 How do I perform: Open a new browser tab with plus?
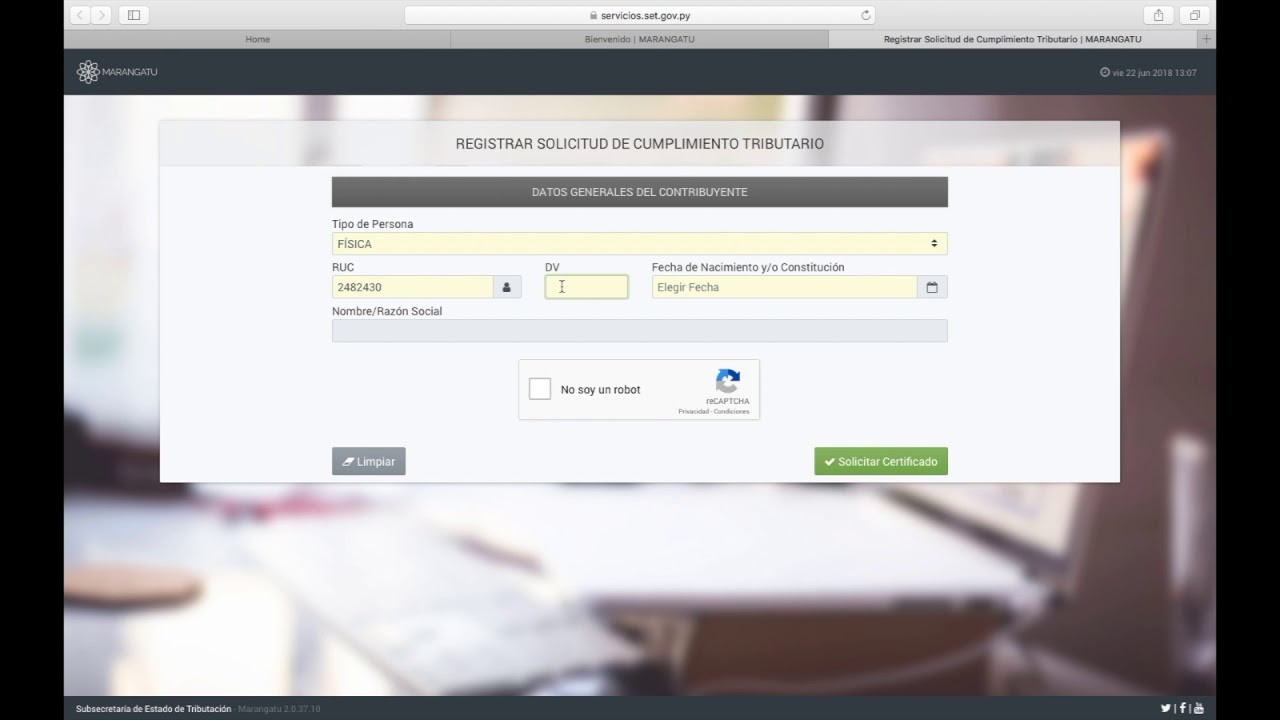point(1206,39)
